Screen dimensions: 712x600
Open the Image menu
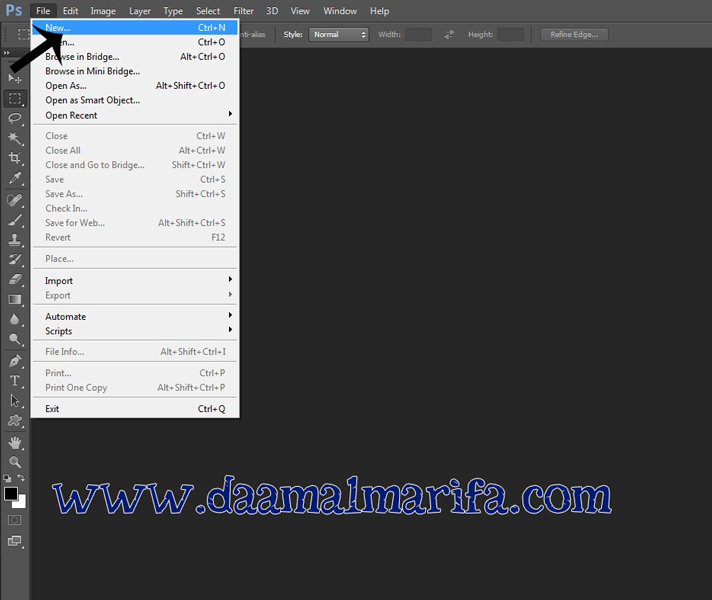[103, 11]
